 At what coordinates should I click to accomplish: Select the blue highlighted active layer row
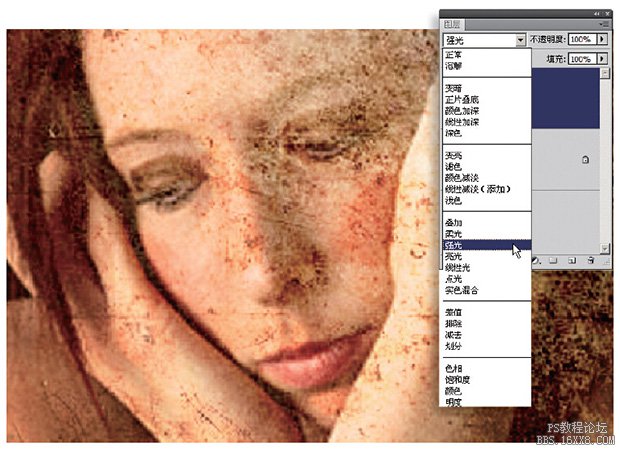(x=565, y=98)
